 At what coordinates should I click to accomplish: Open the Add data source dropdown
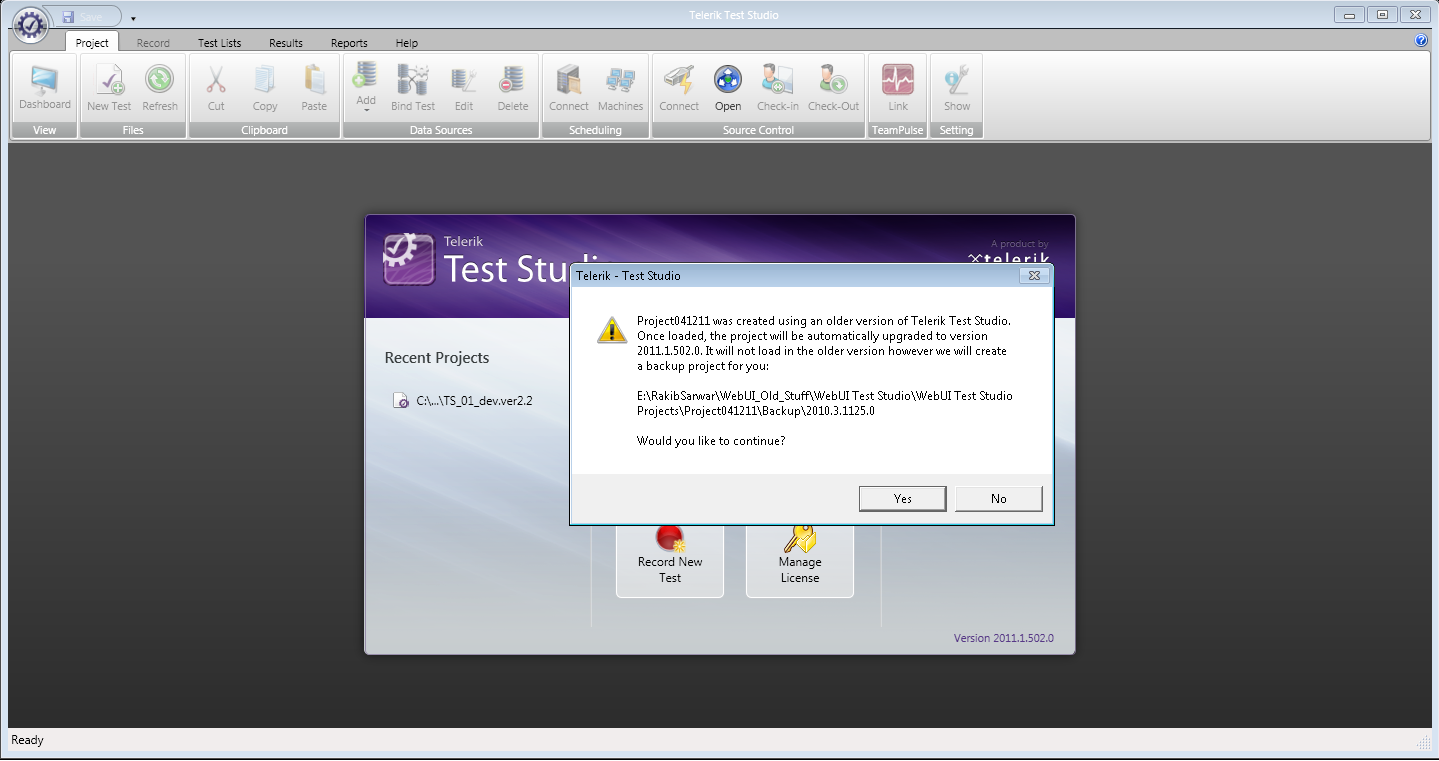[366, 88]
